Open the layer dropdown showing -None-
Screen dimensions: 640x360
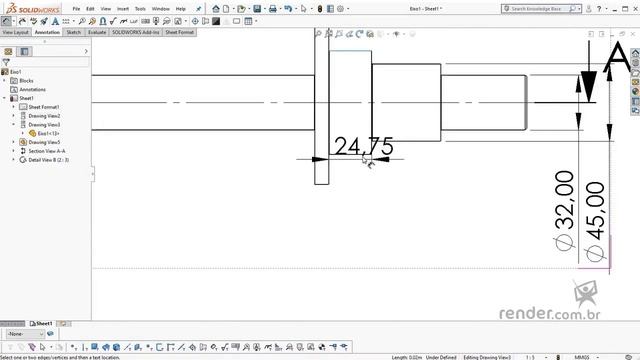pos(25,334)
